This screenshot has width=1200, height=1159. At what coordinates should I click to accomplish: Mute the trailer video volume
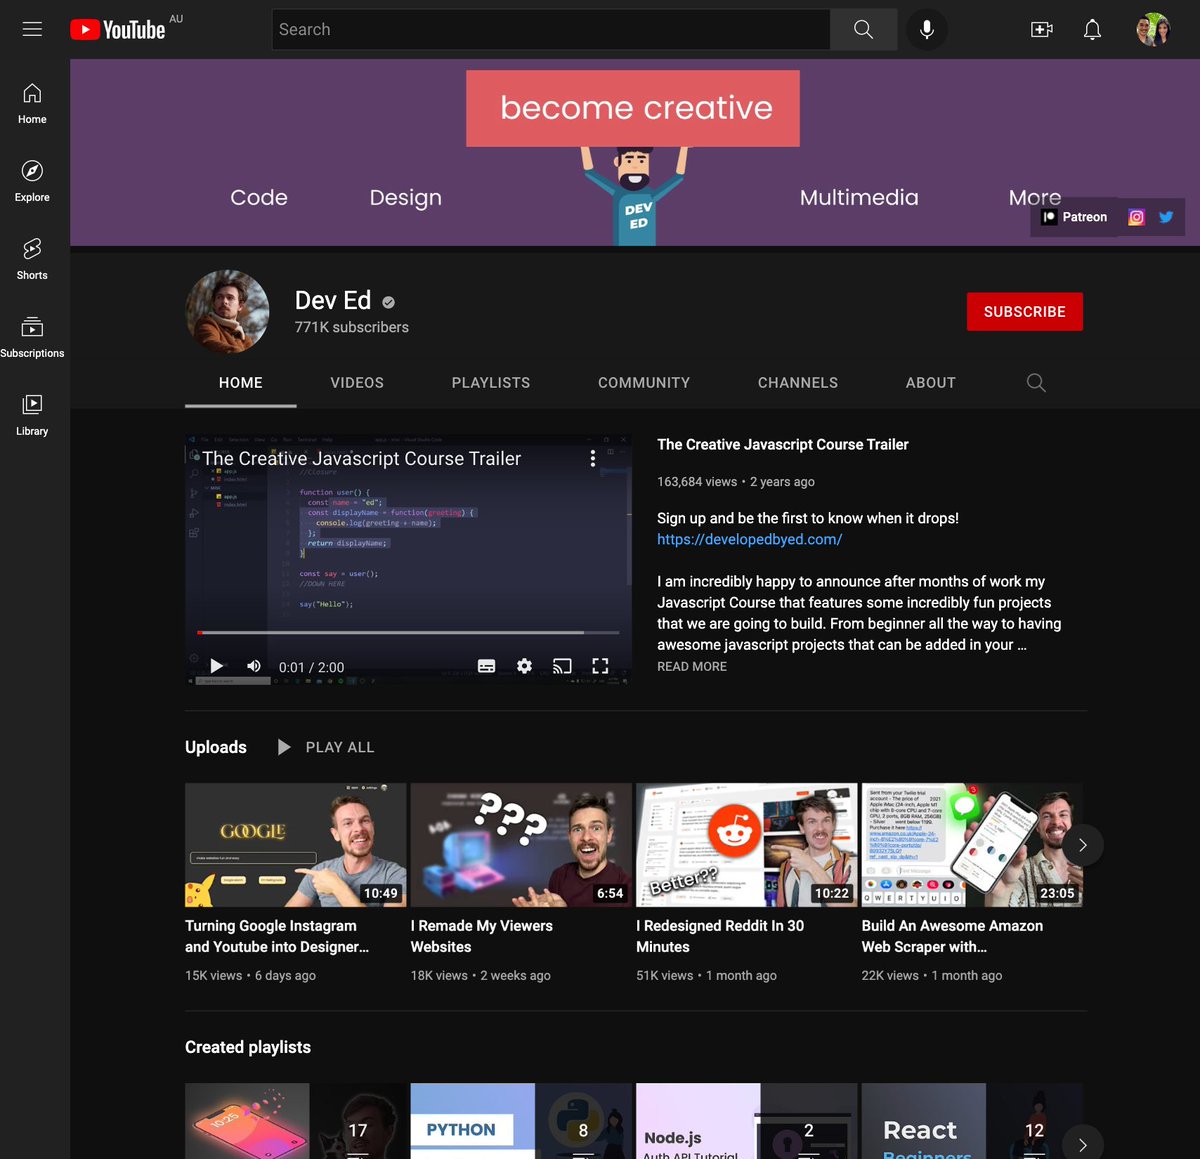click(253, 665)
